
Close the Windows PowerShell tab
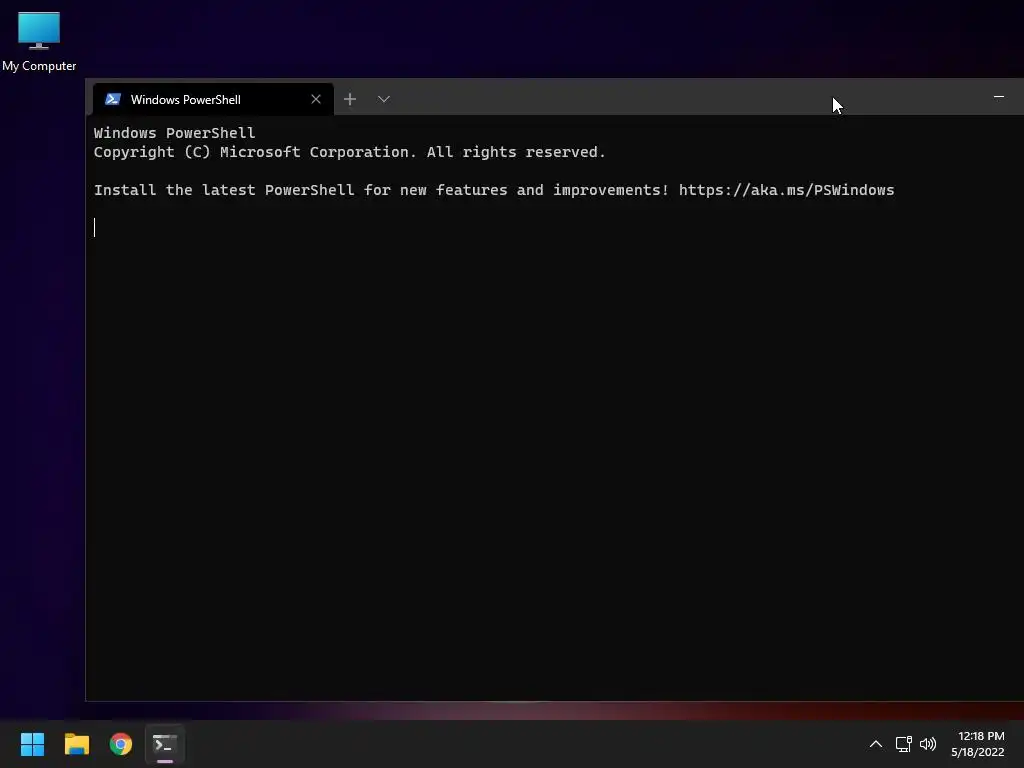click(316, 99)
